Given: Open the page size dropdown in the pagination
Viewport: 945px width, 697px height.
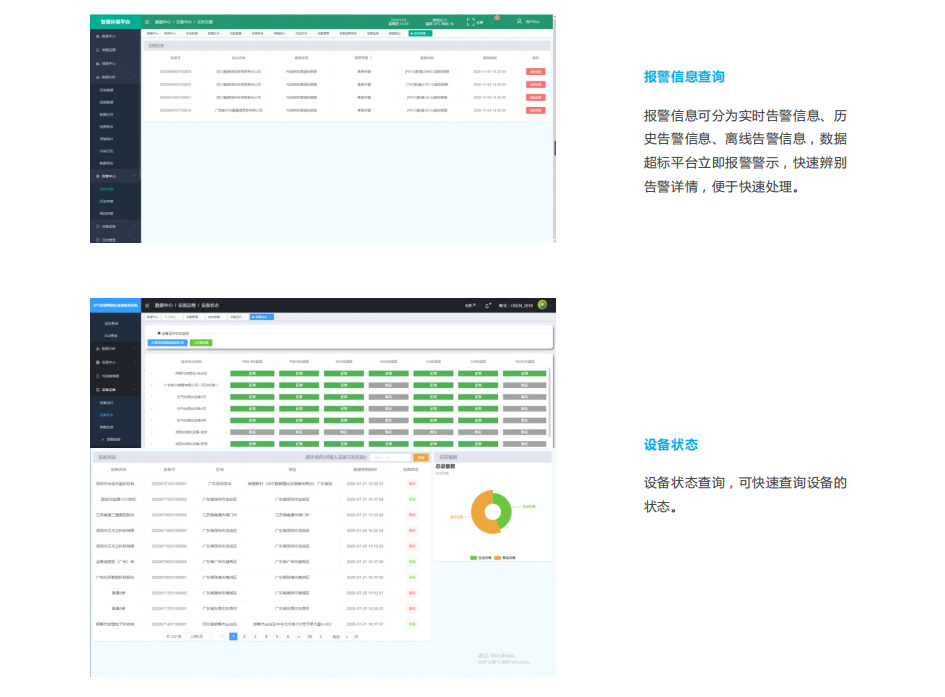Looking at the screenshot, I should [199, 636].
